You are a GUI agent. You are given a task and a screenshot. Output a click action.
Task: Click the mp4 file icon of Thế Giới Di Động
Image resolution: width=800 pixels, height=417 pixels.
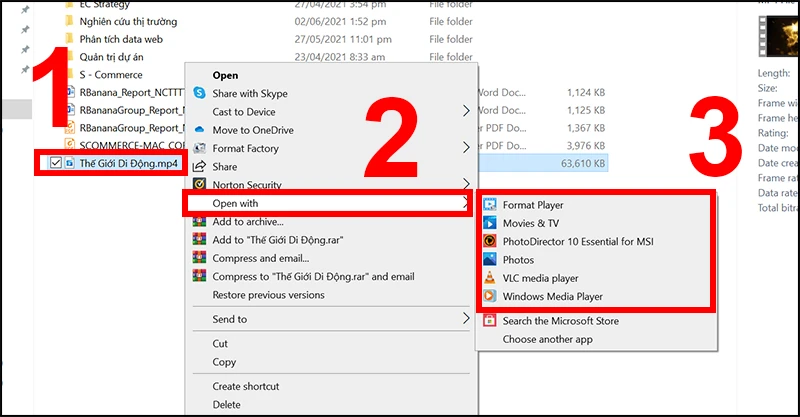69,163
